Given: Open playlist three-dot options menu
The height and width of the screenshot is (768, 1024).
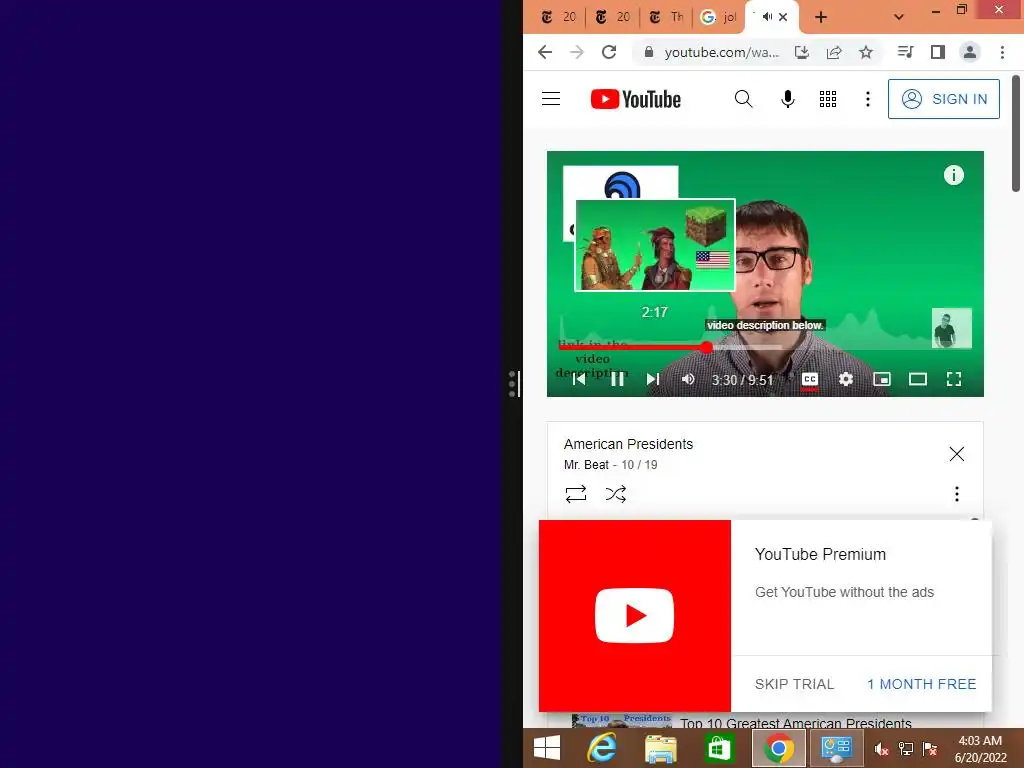Looking at the screenshot, I should (x=957, y=494).
